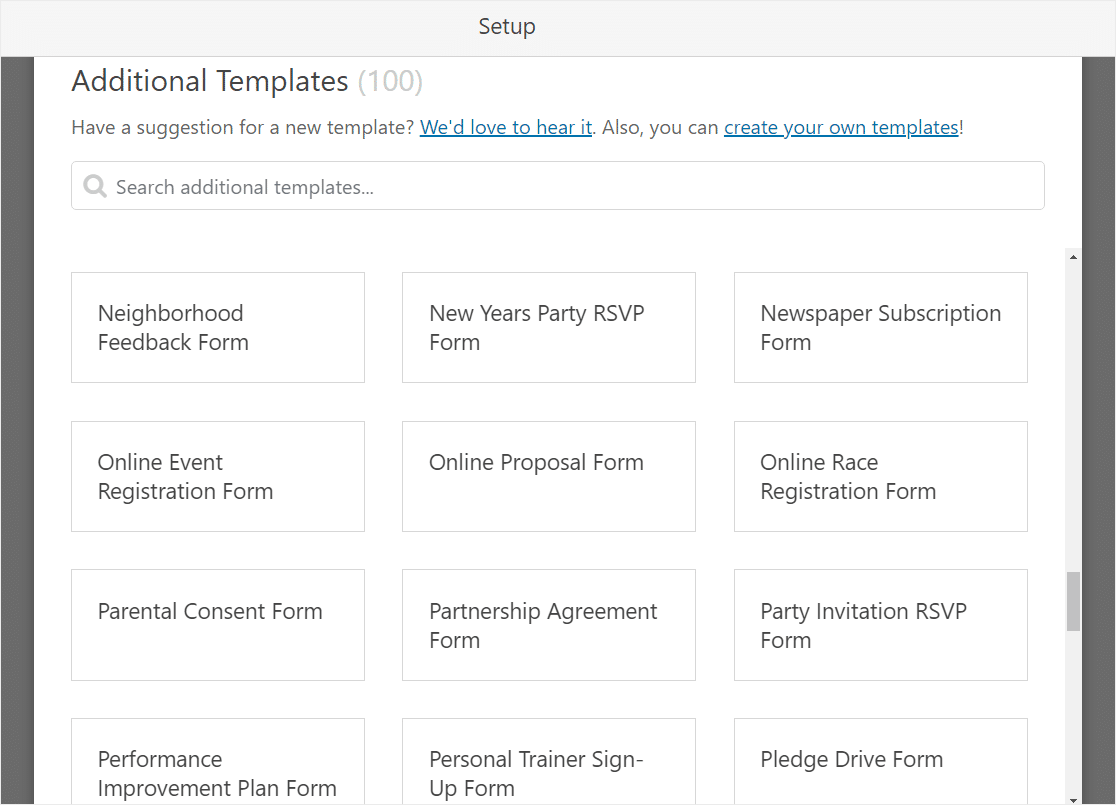1116x805 pixels.
Task: Open the Parental Consent Form template
Action: point(218,625)
